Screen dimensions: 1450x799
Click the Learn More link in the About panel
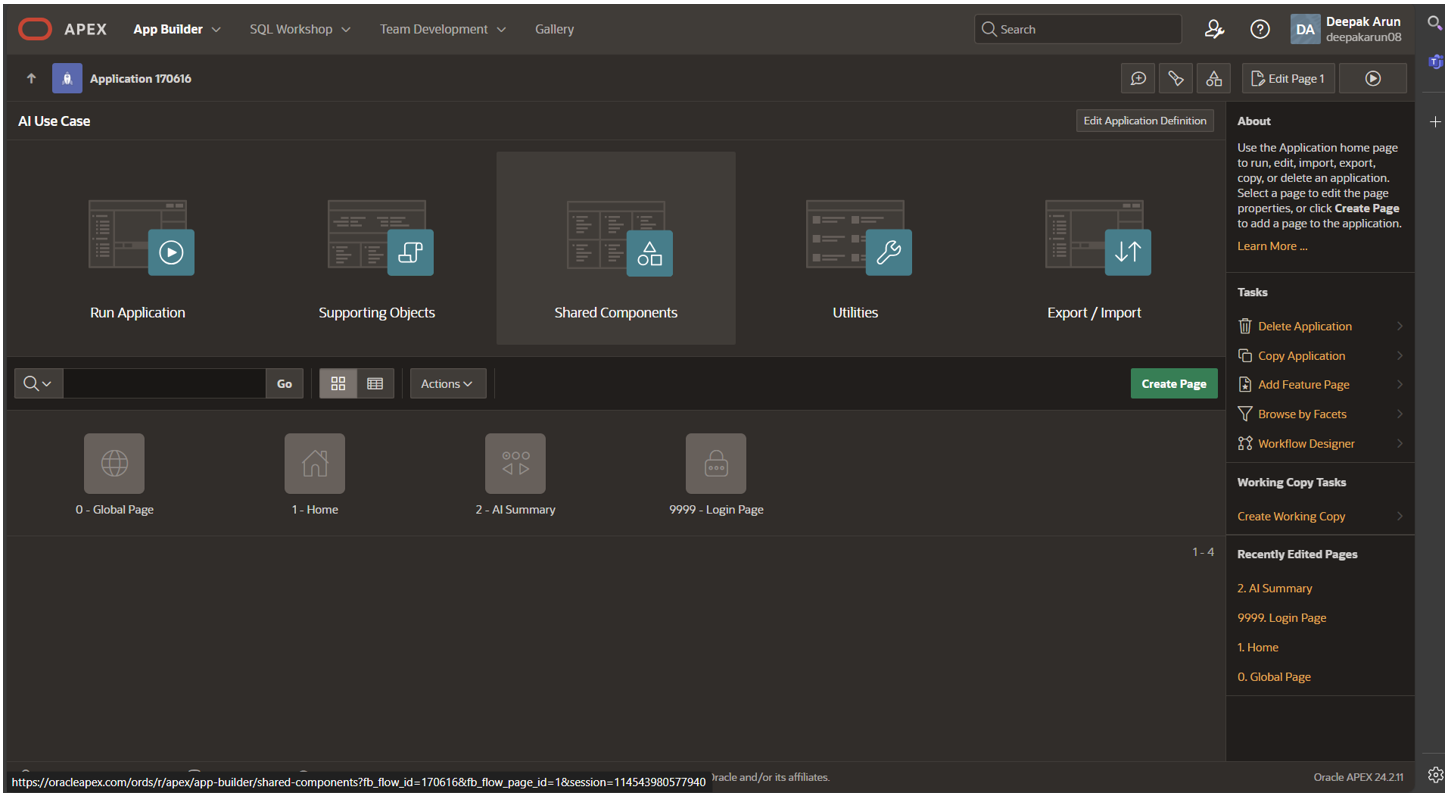coord(1271,246)
